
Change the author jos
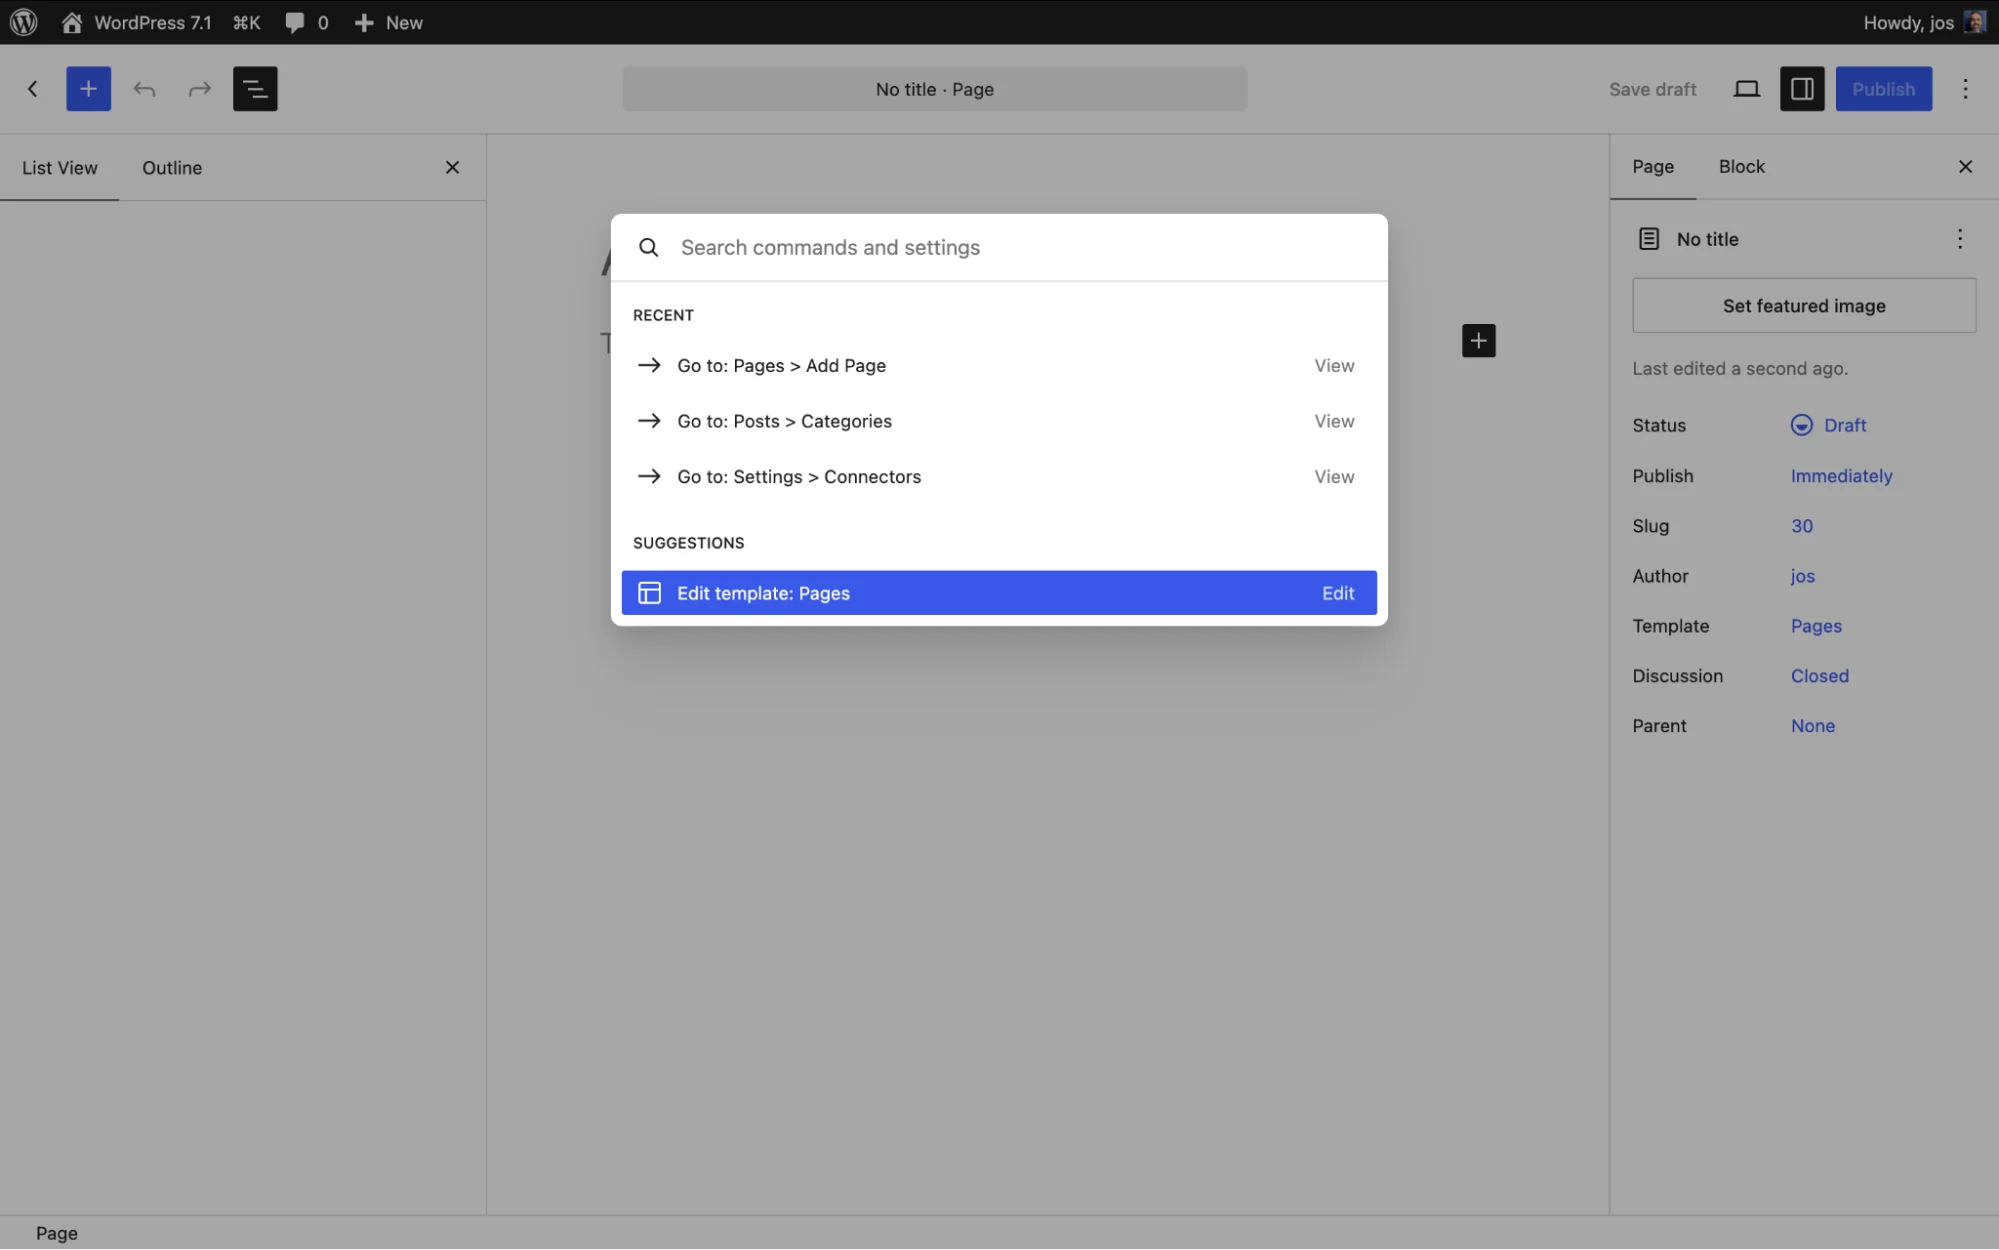click(1802, 576)
